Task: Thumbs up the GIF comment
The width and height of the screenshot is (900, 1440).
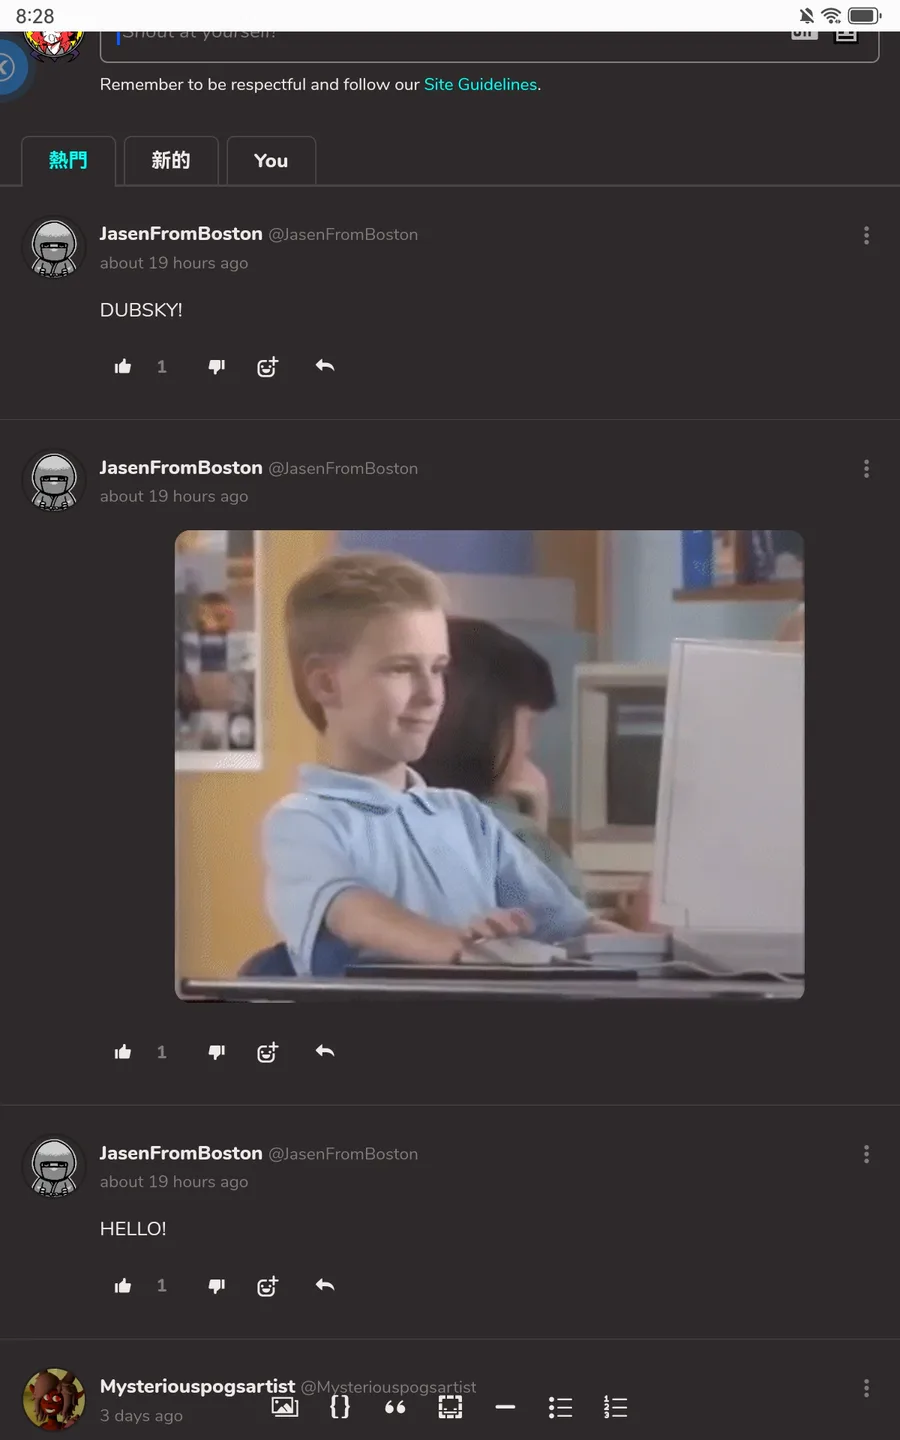Action: click(x=123, y=1052)
